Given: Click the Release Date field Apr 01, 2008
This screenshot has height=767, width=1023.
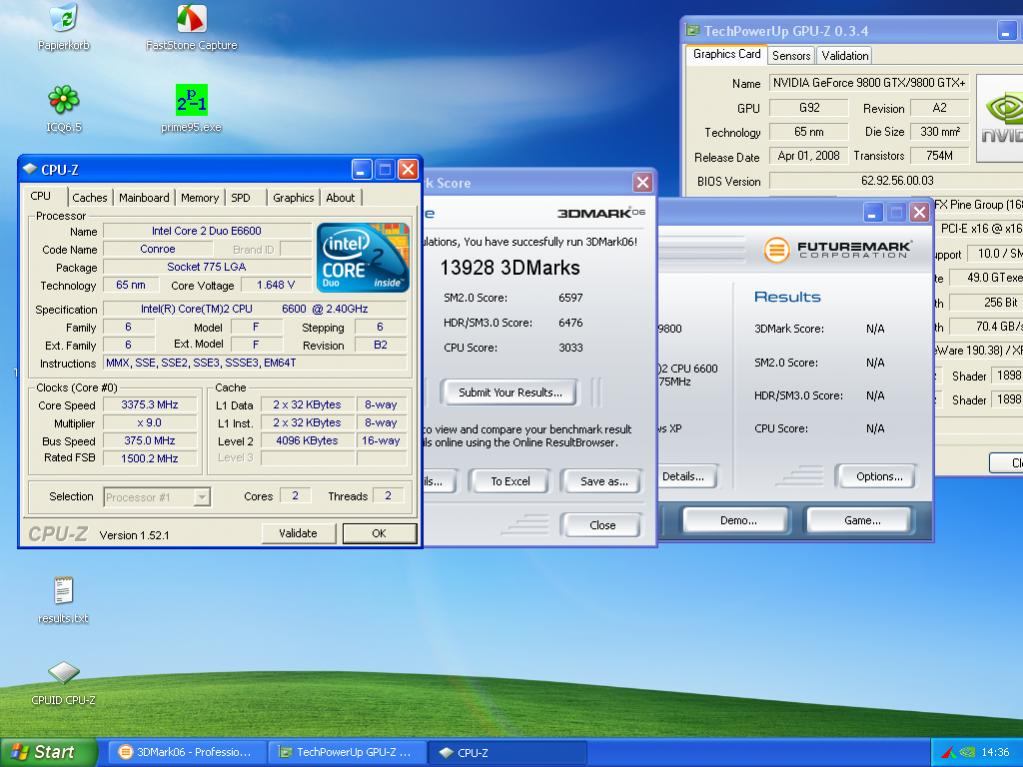Looking at the screenshot, I should [808, 156].
